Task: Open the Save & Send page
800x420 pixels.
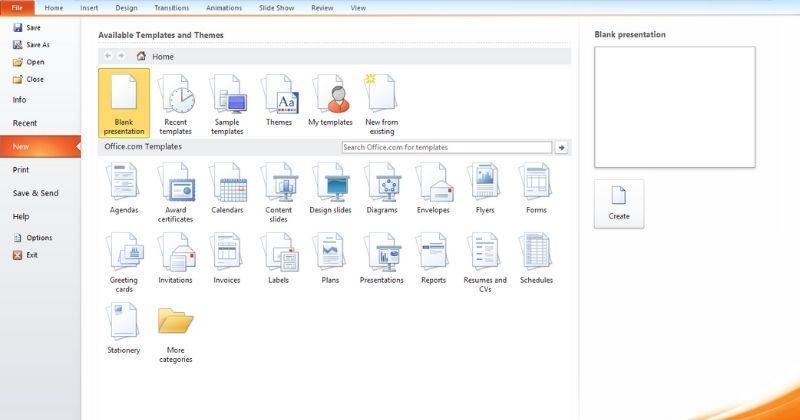Action: (36, 193)
